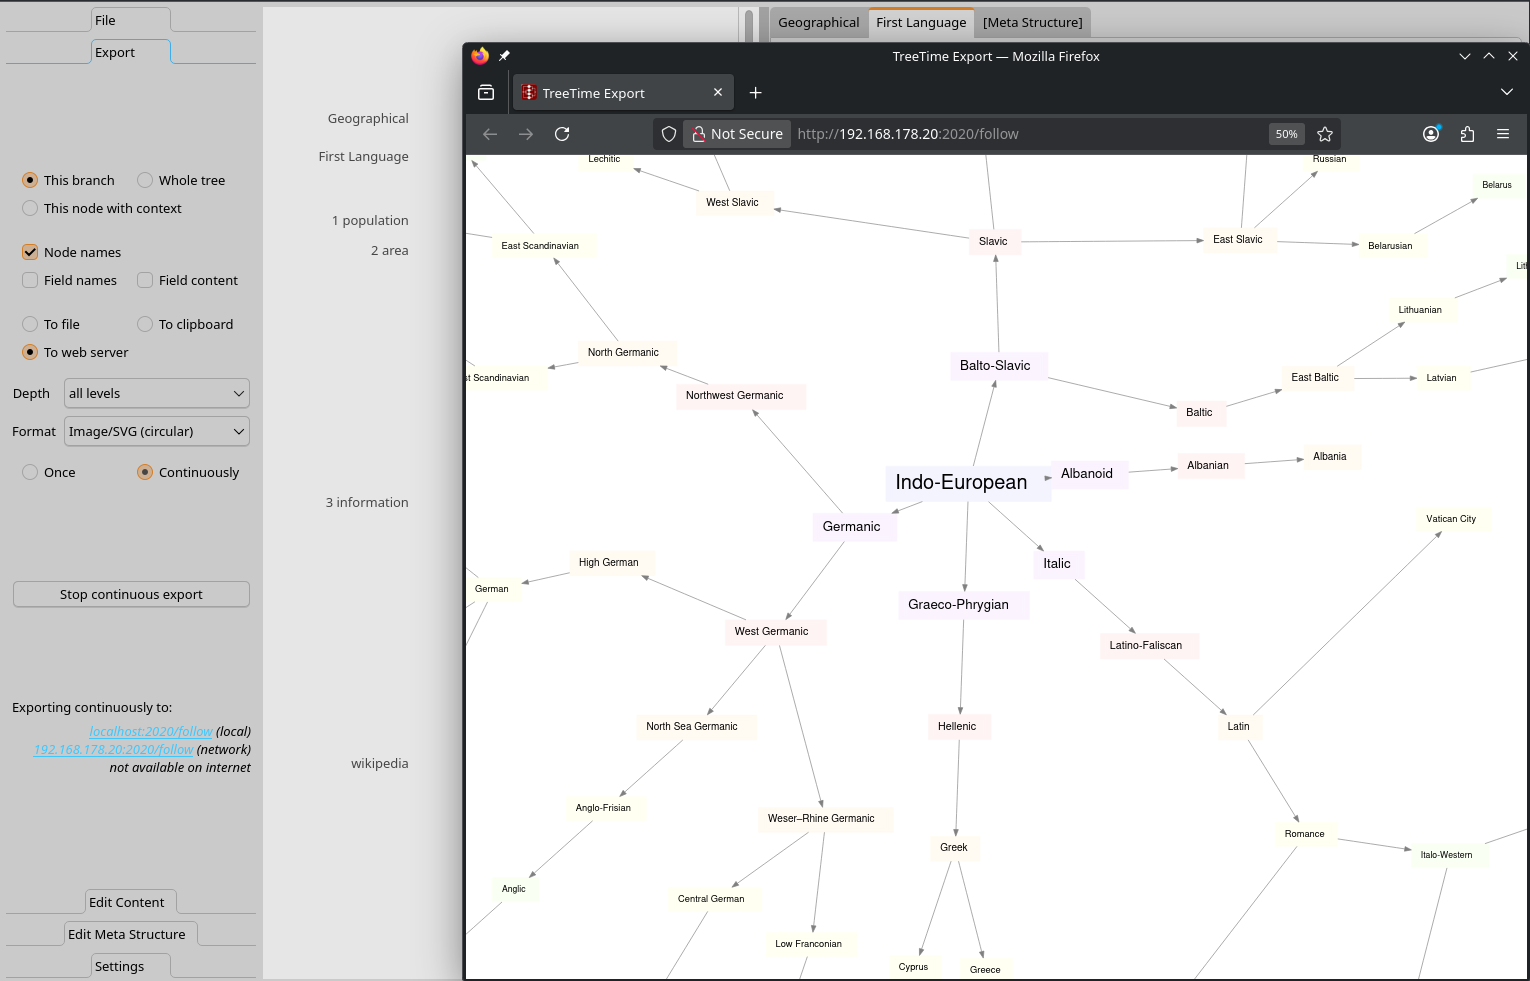Enable the Field names checkbox
The image size is (1530, 981).
30,281
